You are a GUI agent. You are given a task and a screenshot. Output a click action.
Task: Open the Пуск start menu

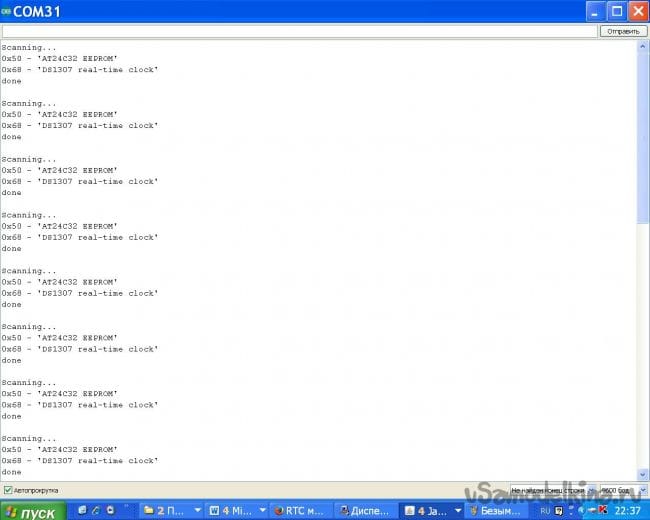point(33,511)
